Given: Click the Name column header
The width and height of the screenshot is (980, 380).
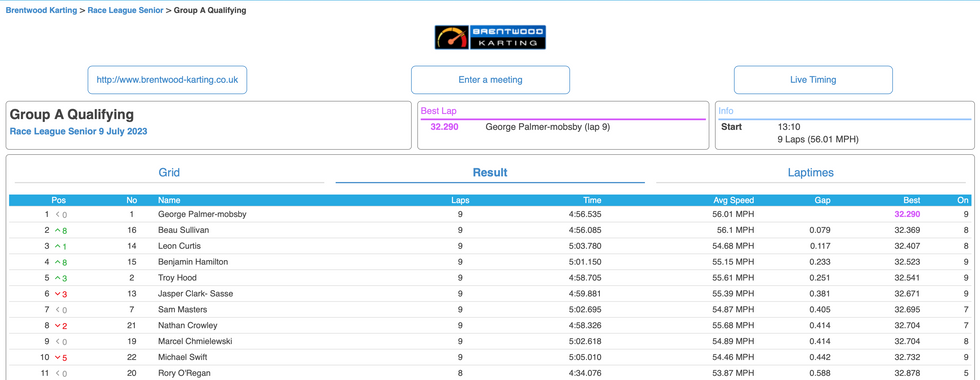Looking at the screenshot, I should [169, 201].
